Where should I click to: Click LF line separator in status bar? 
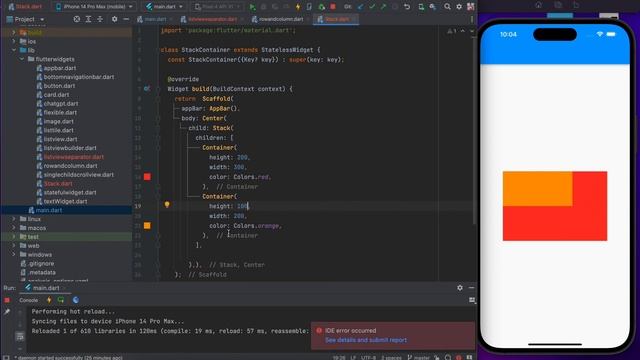(x=353, y=358)
